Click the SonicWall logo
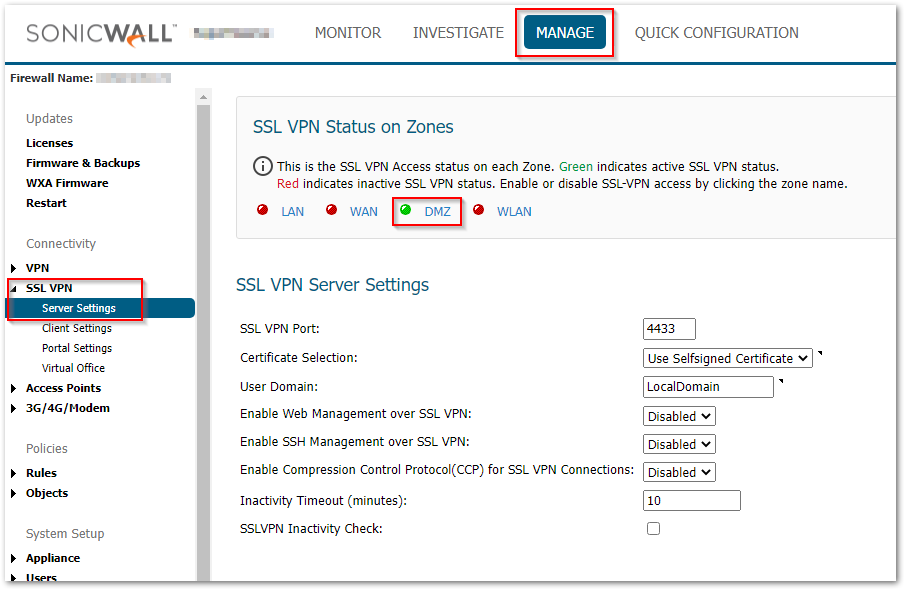Screen dimensions: 905x590 (100, 33)
